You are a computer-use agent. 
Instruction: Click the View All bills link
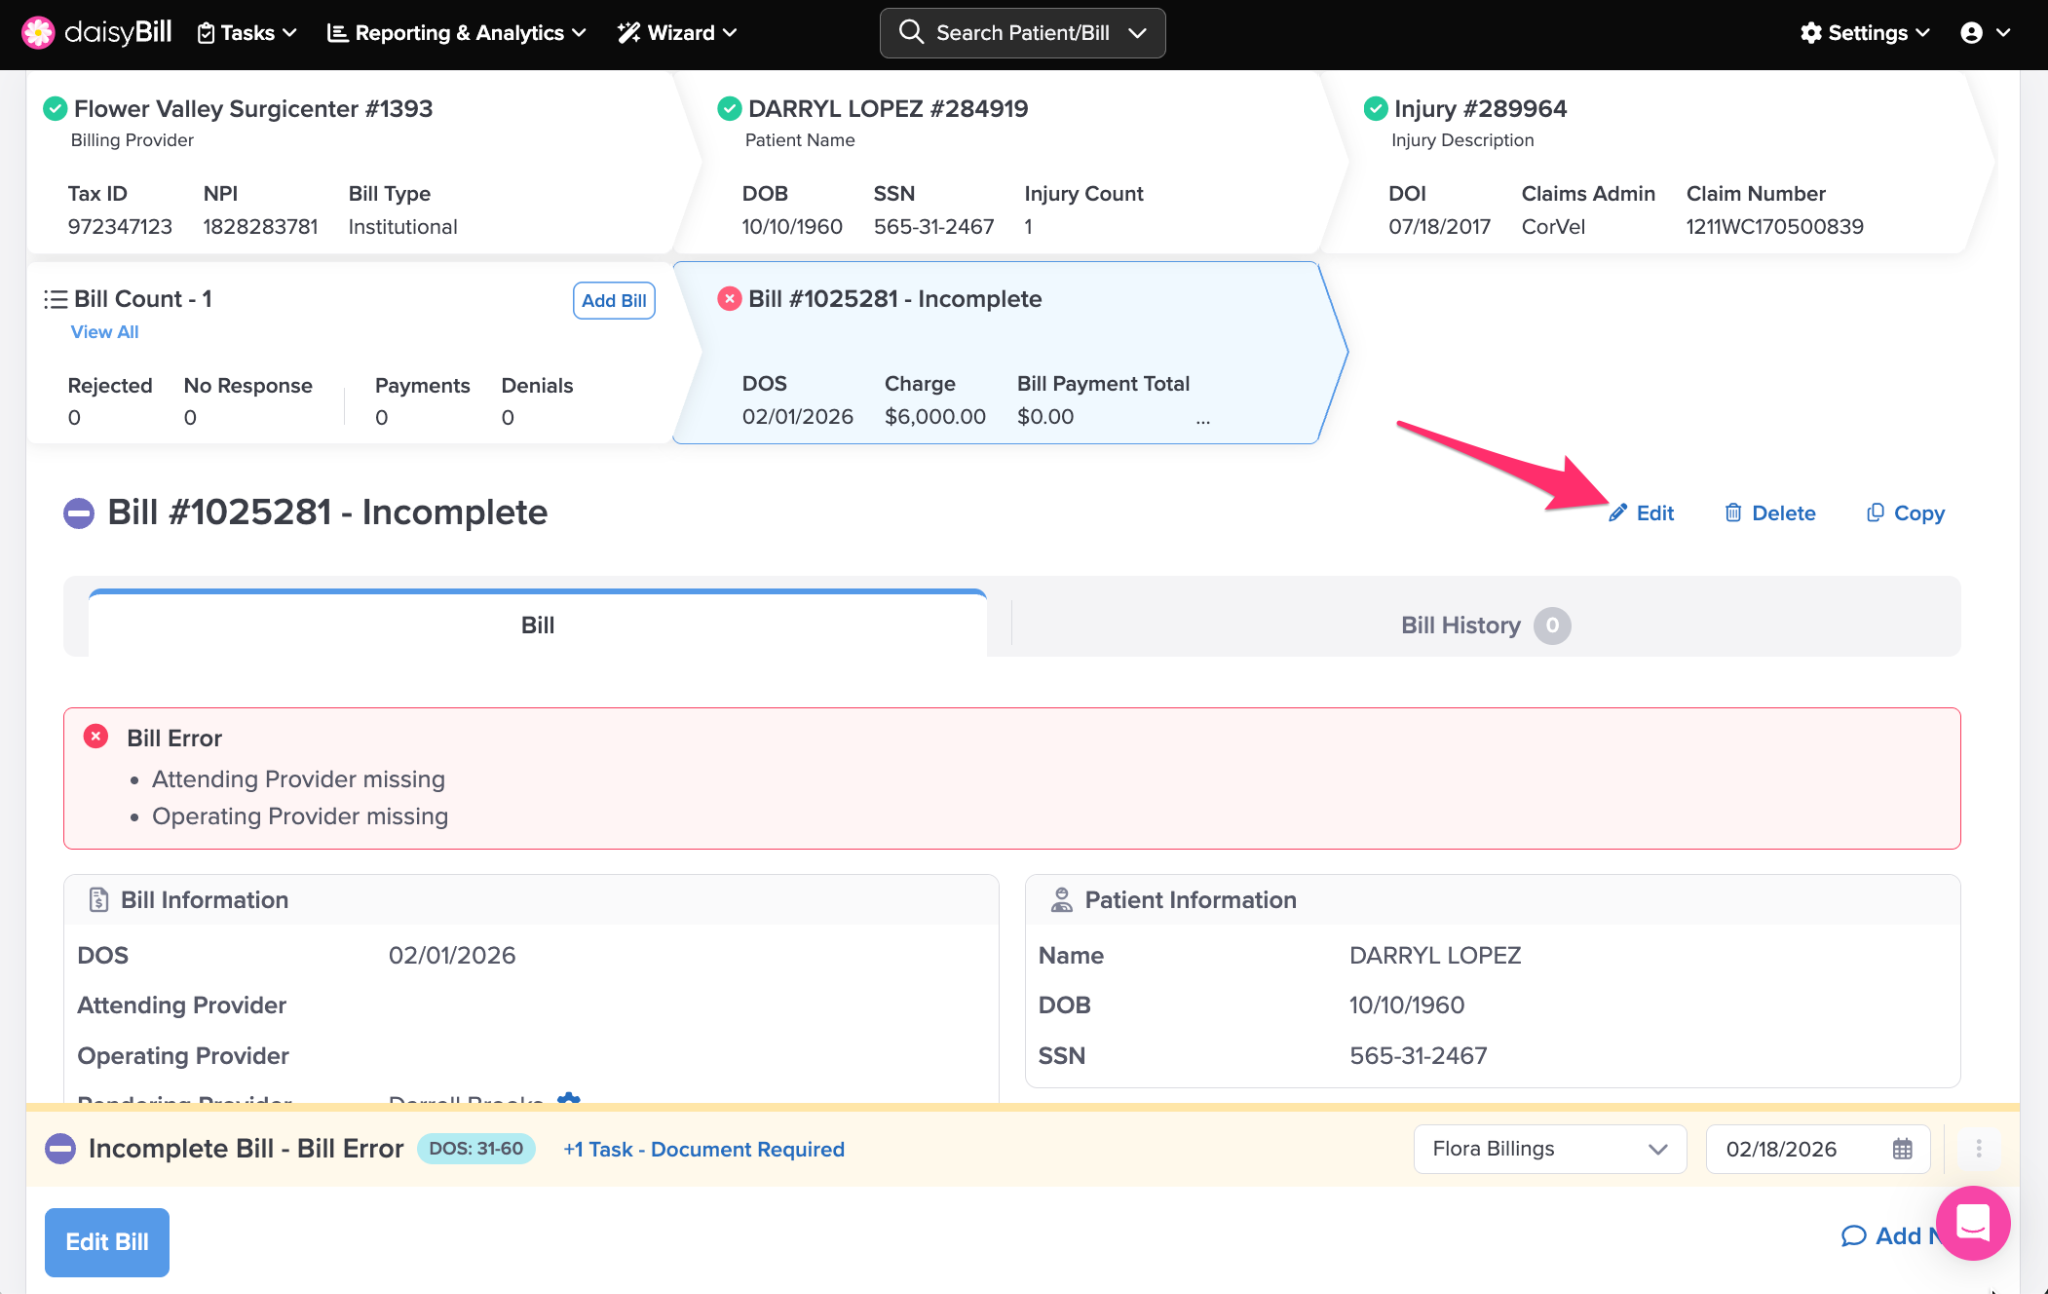tap(104, 332)
